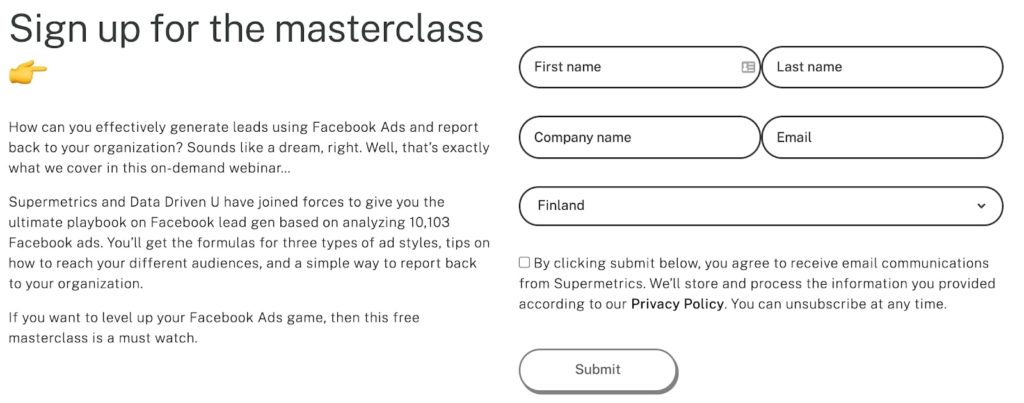Screen dimensions: 1024x403
Task: Select the Company name text field
Action: pos(639,137)
